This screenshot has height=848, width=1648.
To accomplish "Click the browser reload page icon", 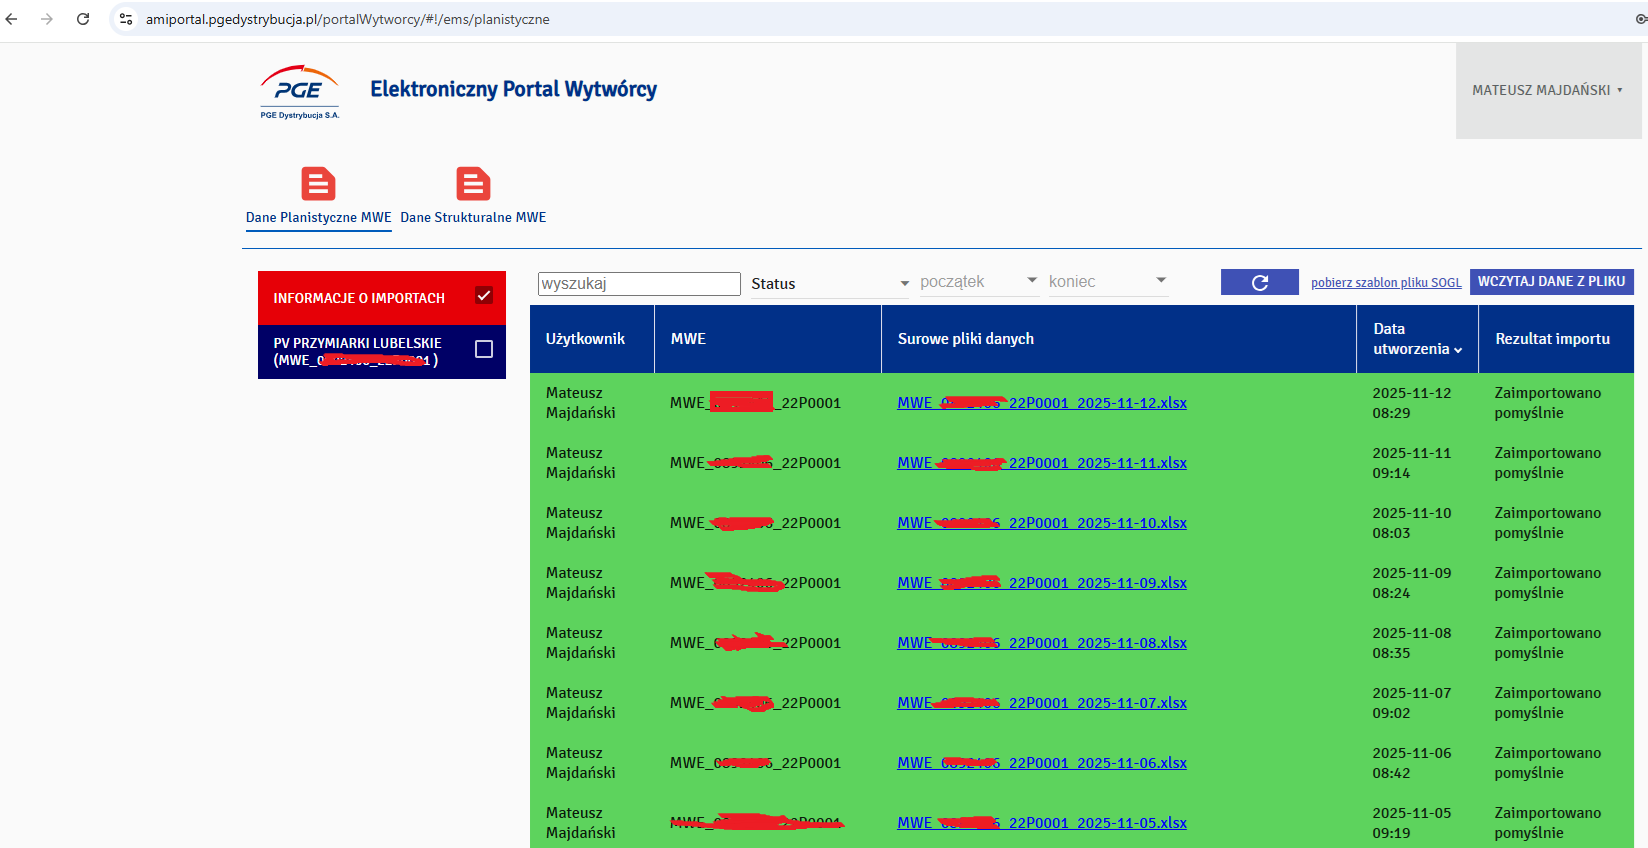I will (x=83, y=19).
